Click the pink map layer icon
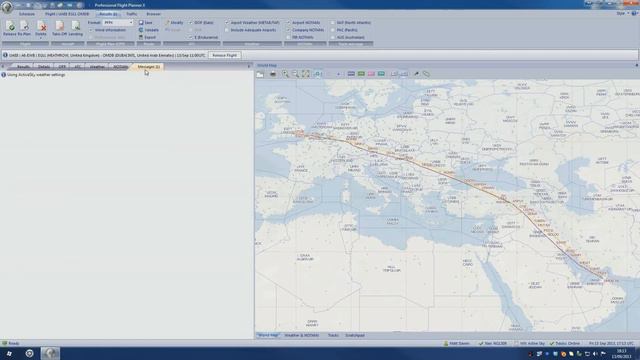 pos(371,74)
